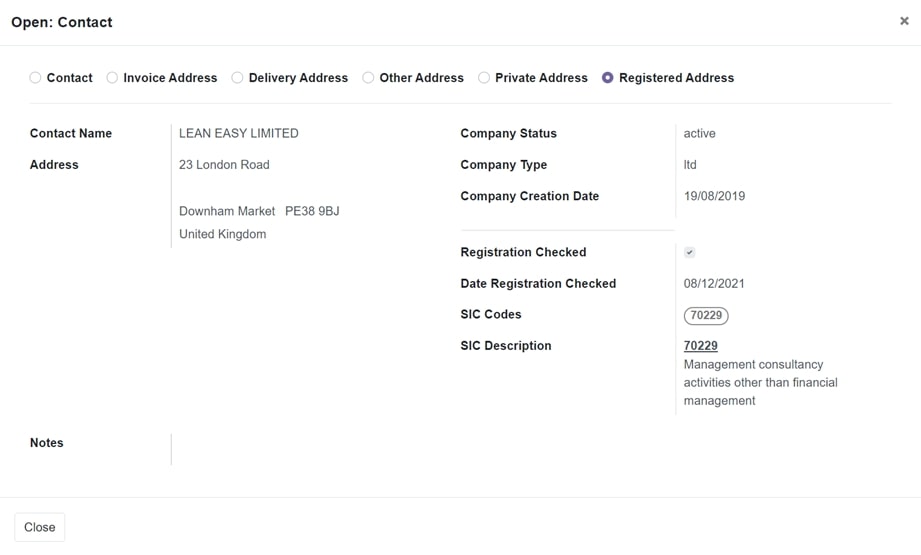Choose the Private Address radio option

coord(484,78)
